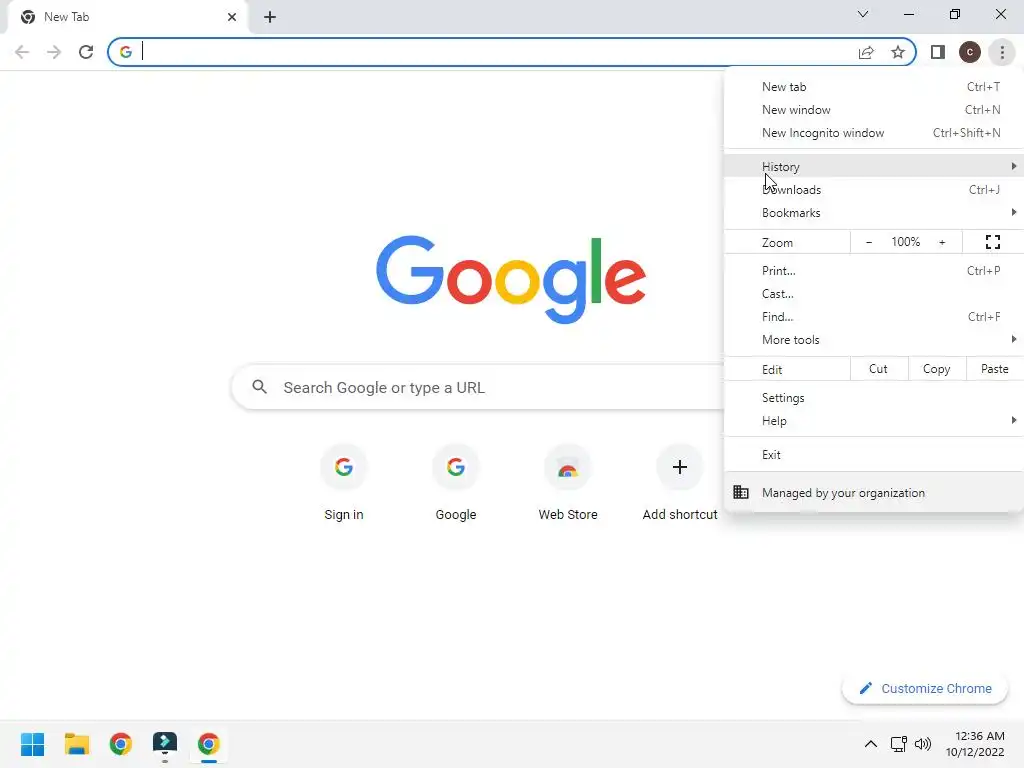Click Exit in the menu
Screen dimensions: 1024x768
click(874, 455)
